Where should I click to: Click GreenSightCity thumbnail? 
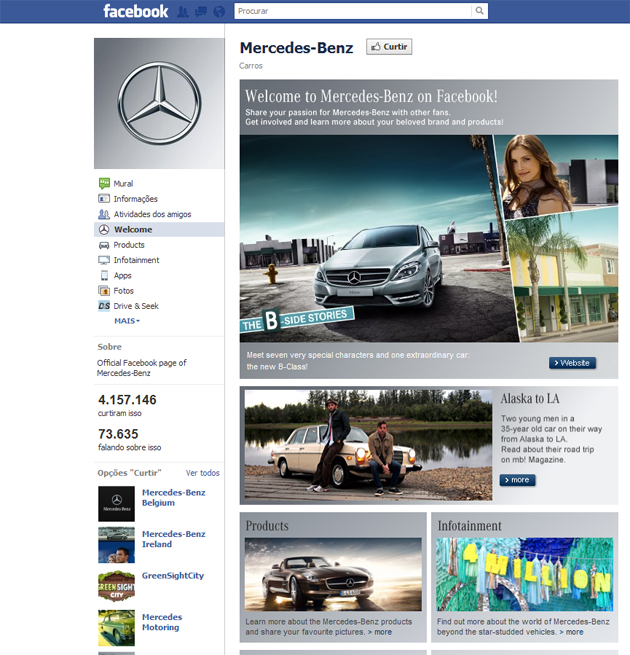(x=117, y=586)
